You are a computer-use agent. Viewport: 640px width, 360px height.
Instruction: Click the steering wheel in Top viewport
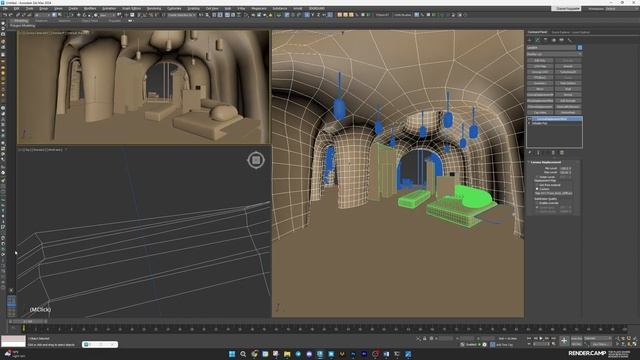(256, 160)
